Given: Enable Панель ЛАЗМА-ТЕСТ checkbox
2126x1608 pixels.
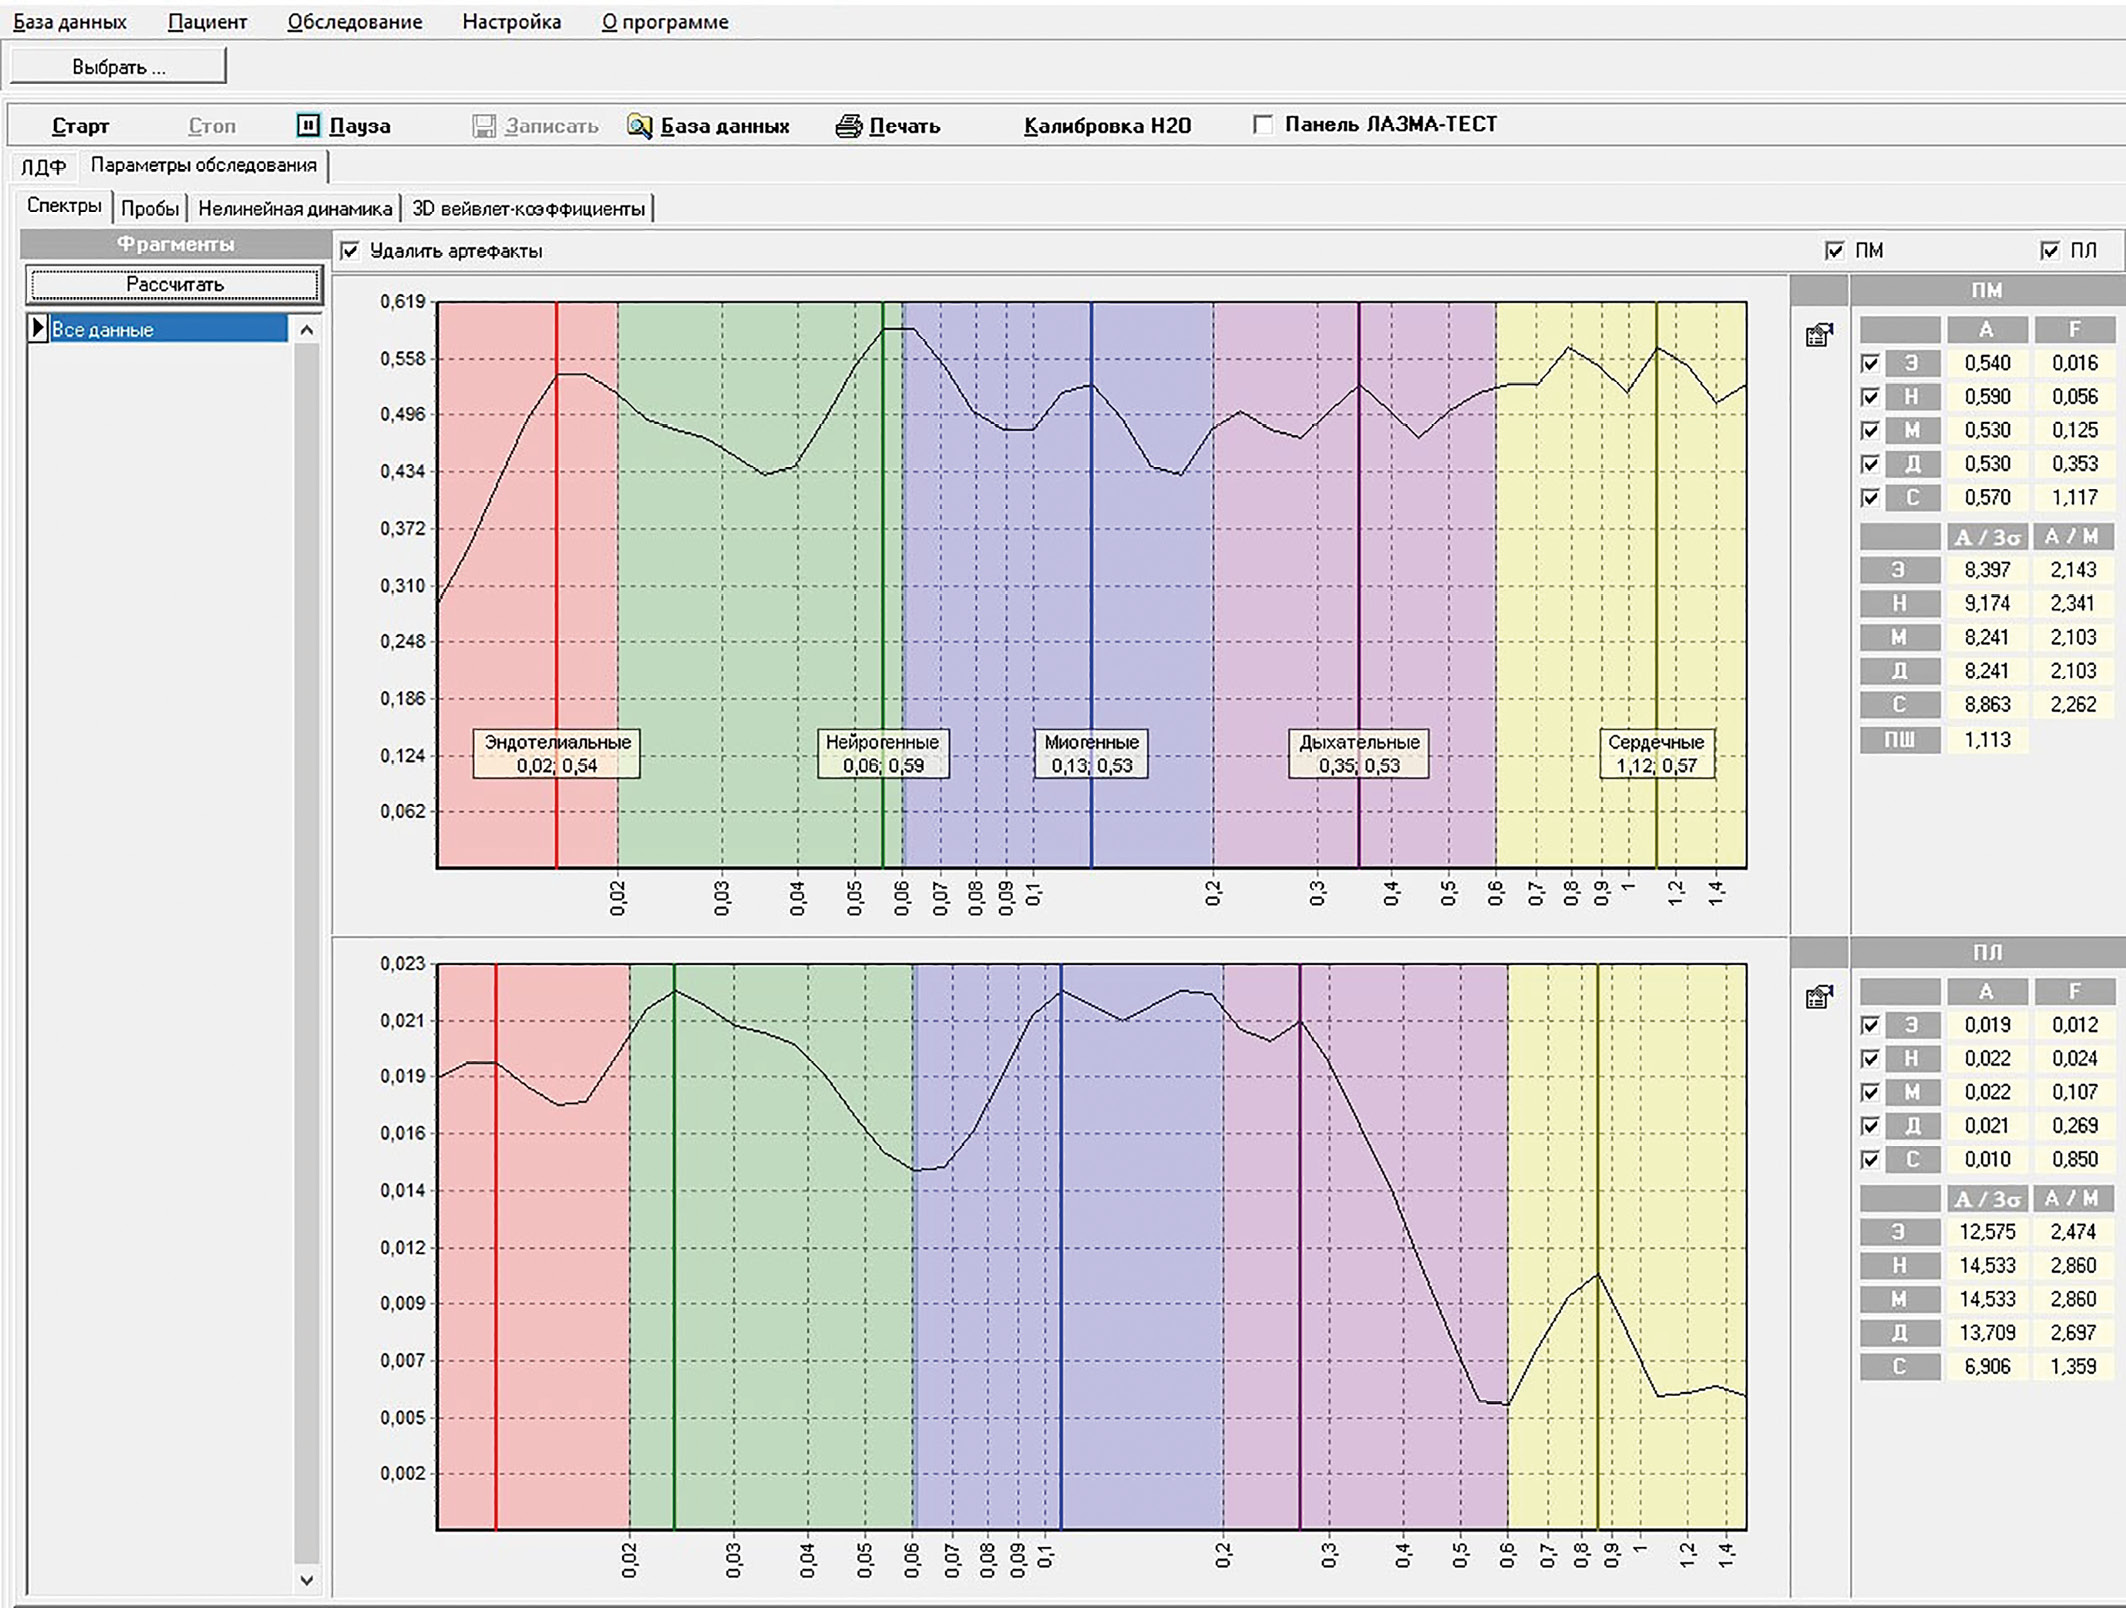Looking at the screenshot, I should point(1263,125).
